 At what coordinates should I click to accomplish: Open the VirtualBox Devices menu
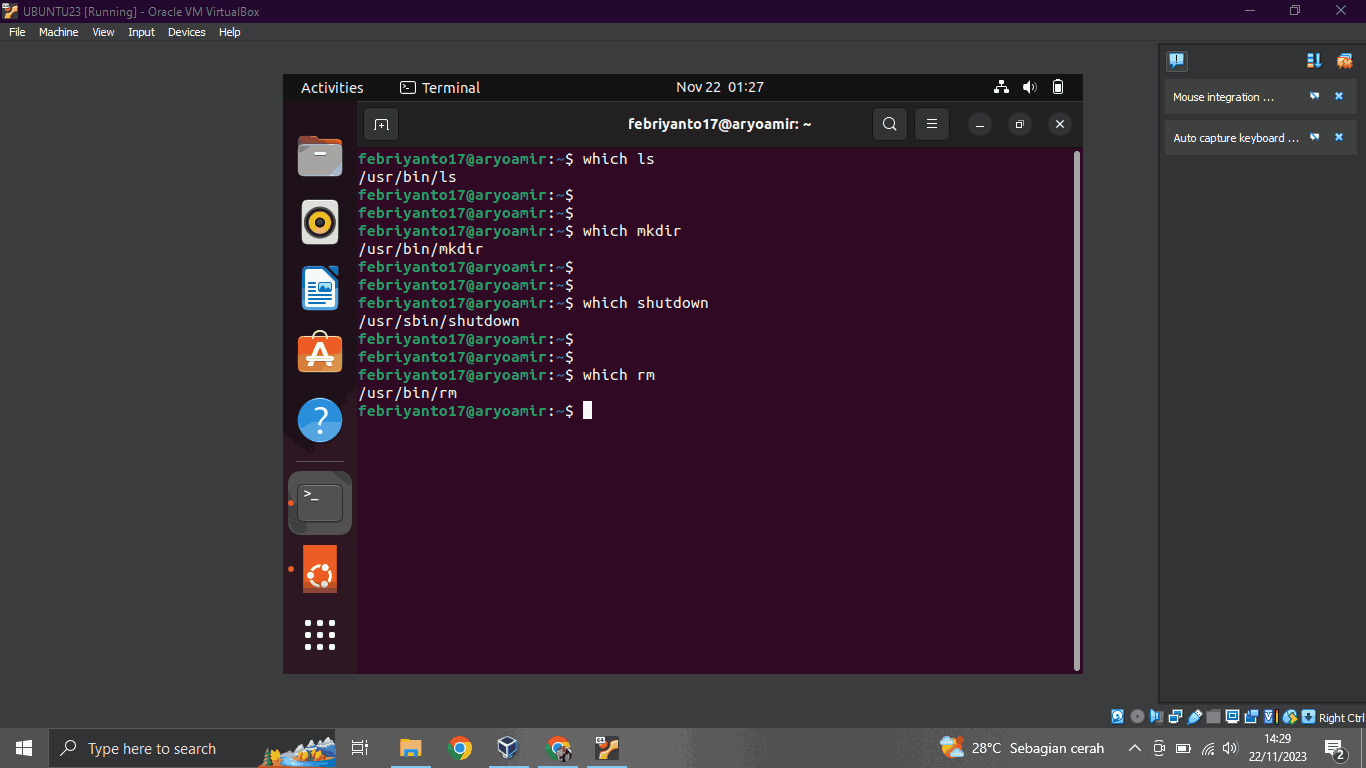[x=186, y=32]
